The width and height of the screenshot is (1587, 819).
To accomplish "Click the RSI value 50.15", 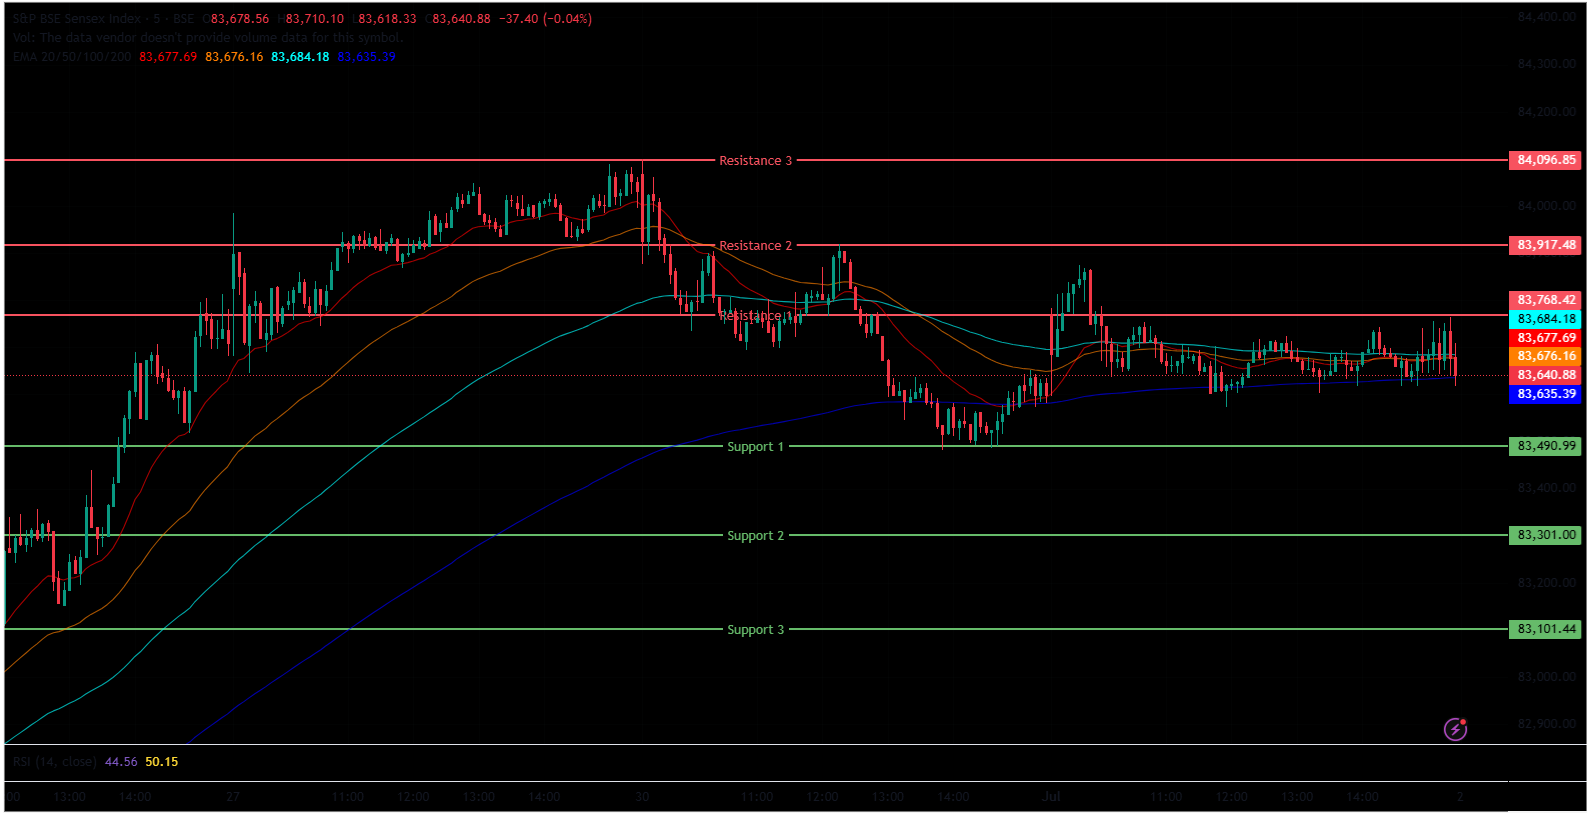I will coord(162,762).
